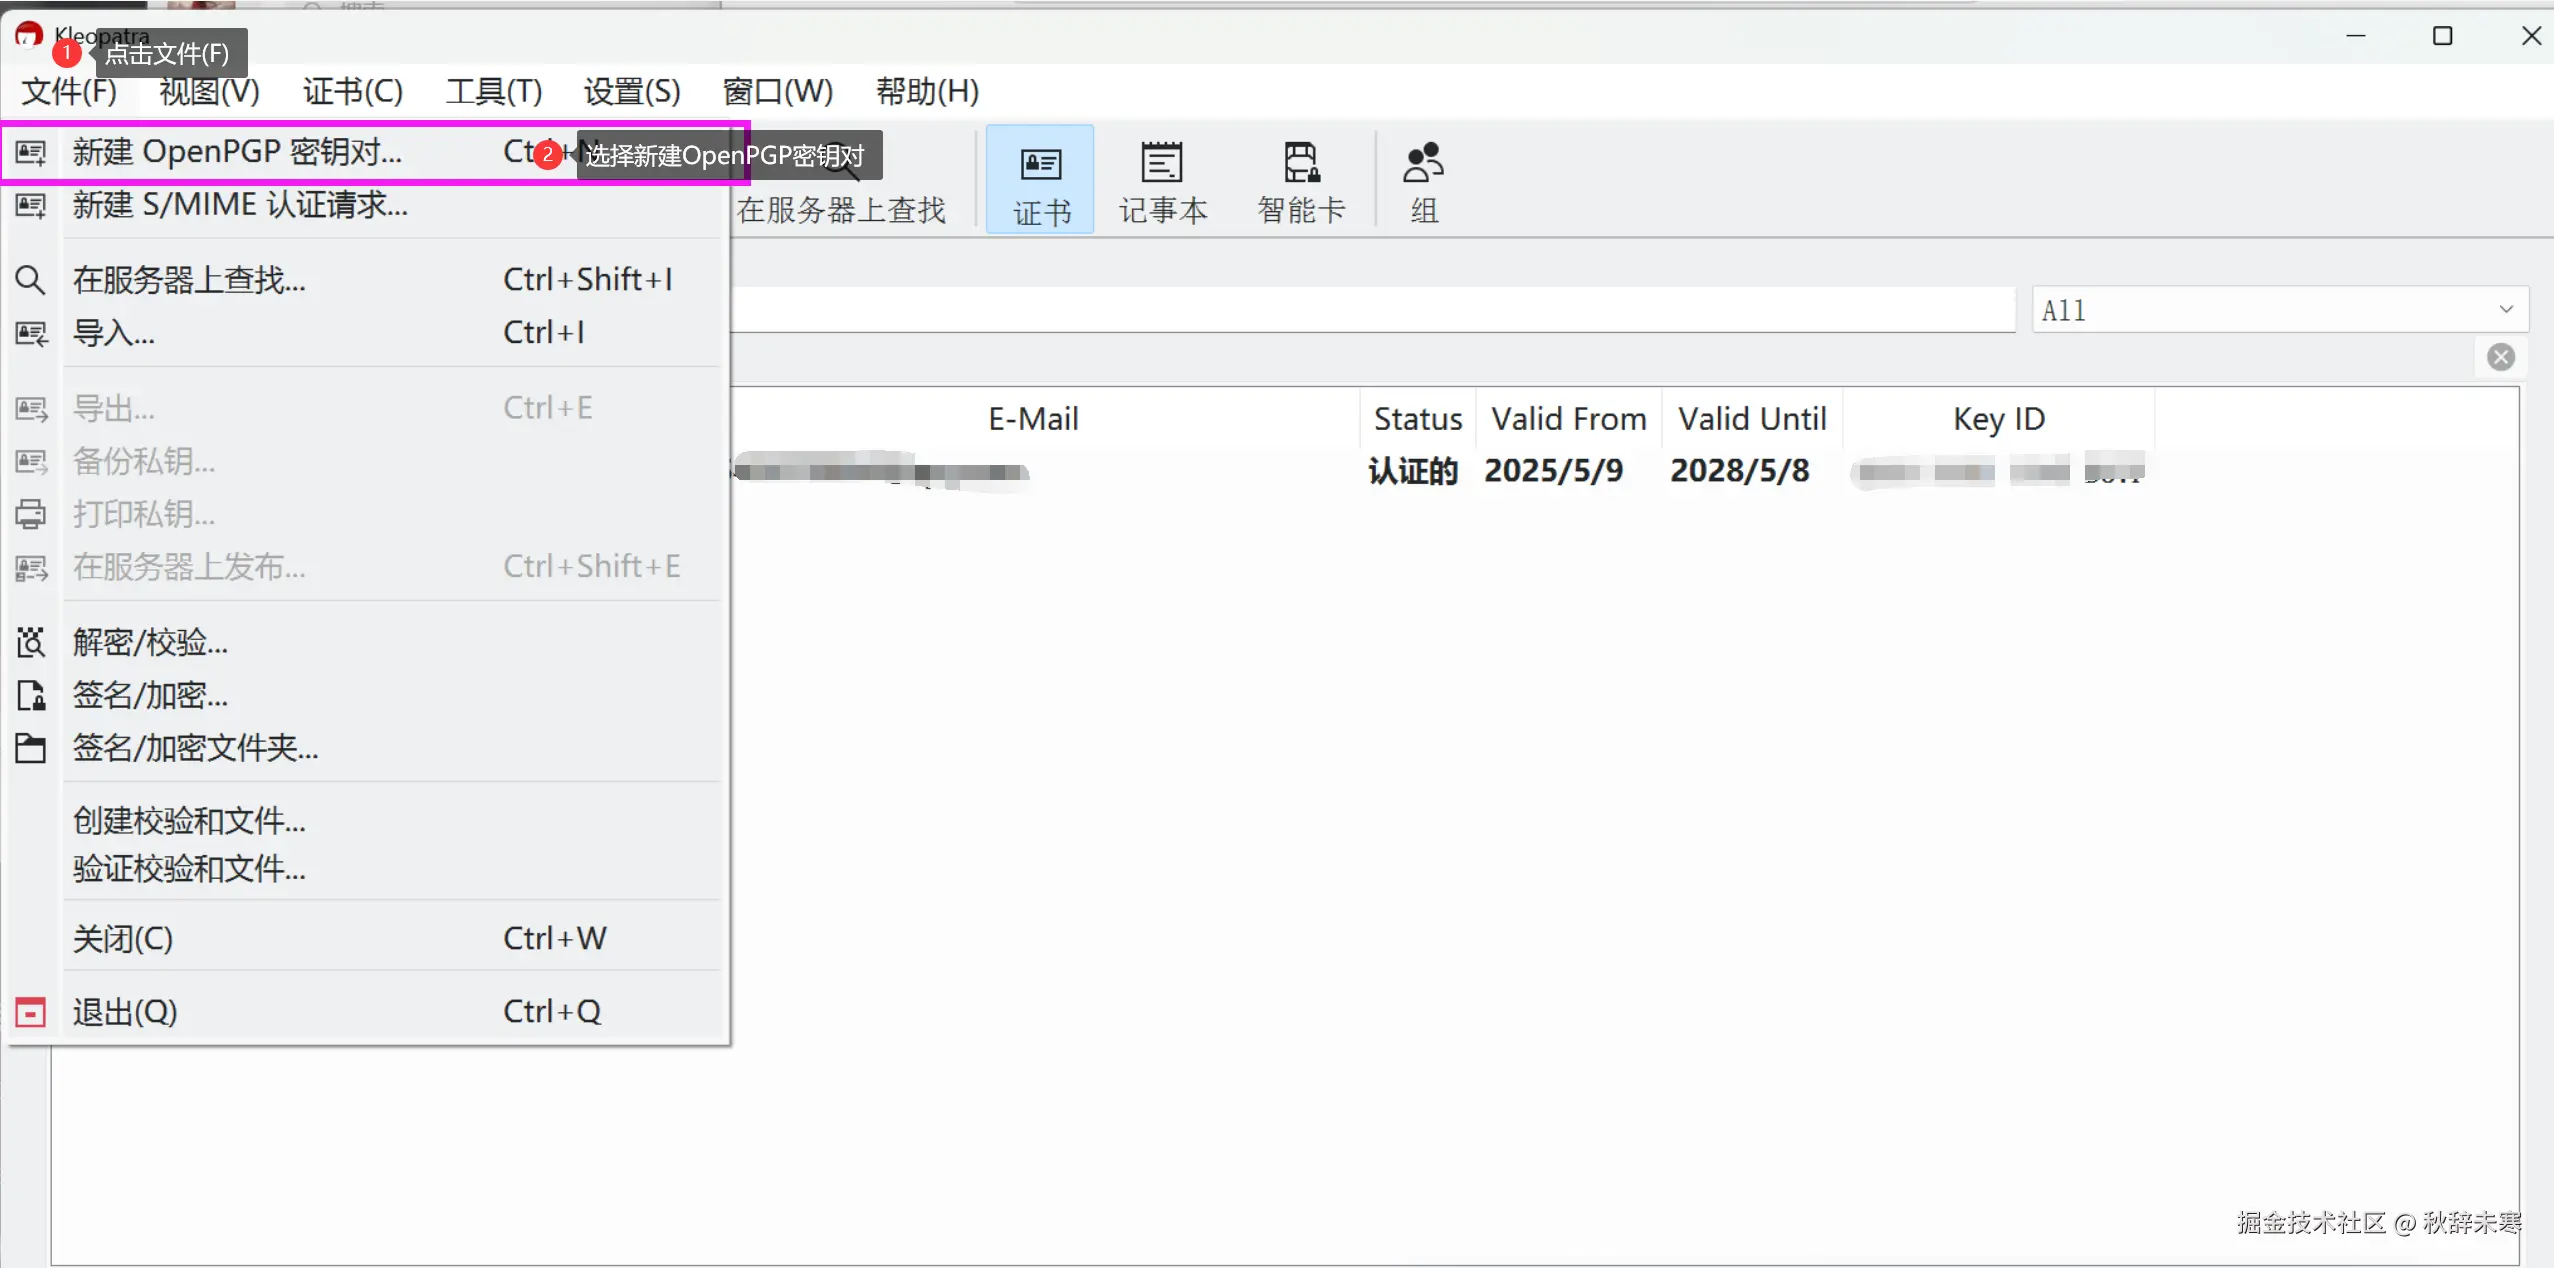Choose New OpenPGP Key Pair (新建 OpenPGP 密钥对)
2554x1268 pixels.
point(237,152)
